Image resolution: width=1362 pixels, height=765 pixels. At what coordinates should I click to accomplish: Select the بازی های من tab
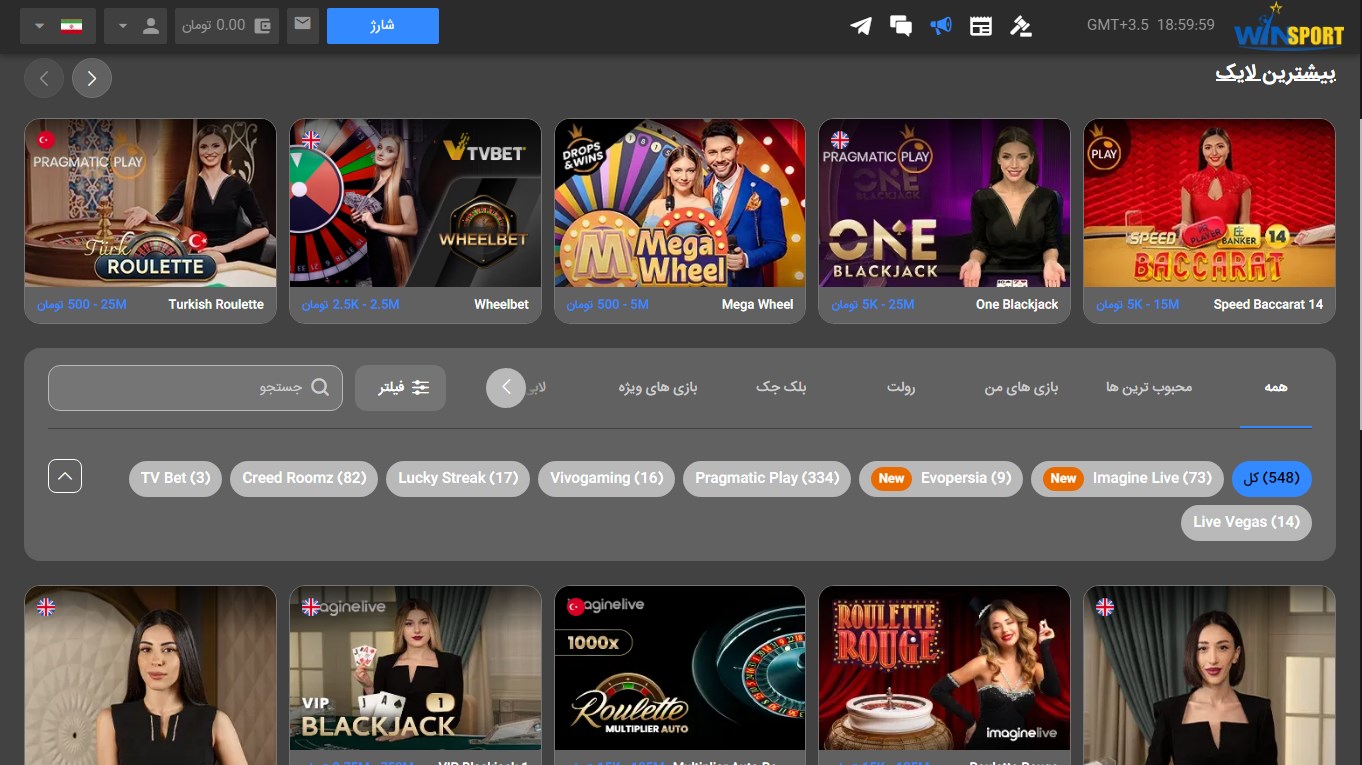1021,387
